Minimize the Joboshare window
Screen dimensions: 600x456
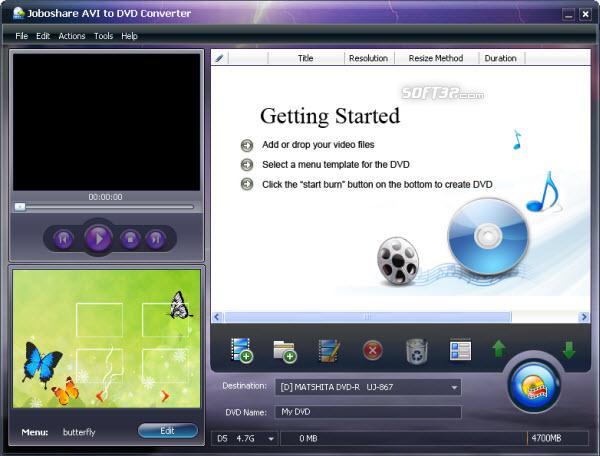click(x=568, y=15)
